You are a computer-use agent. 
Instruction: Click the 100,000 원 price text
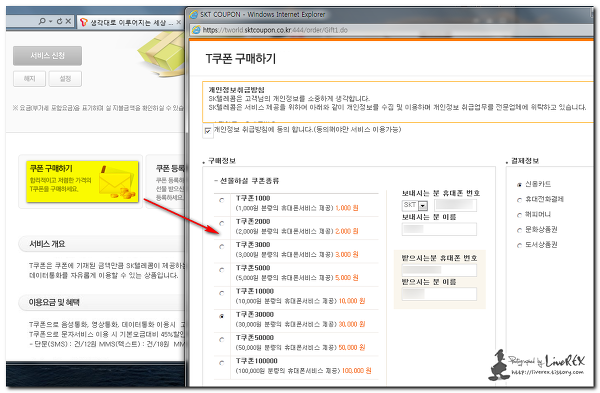[x=356, y=371]
